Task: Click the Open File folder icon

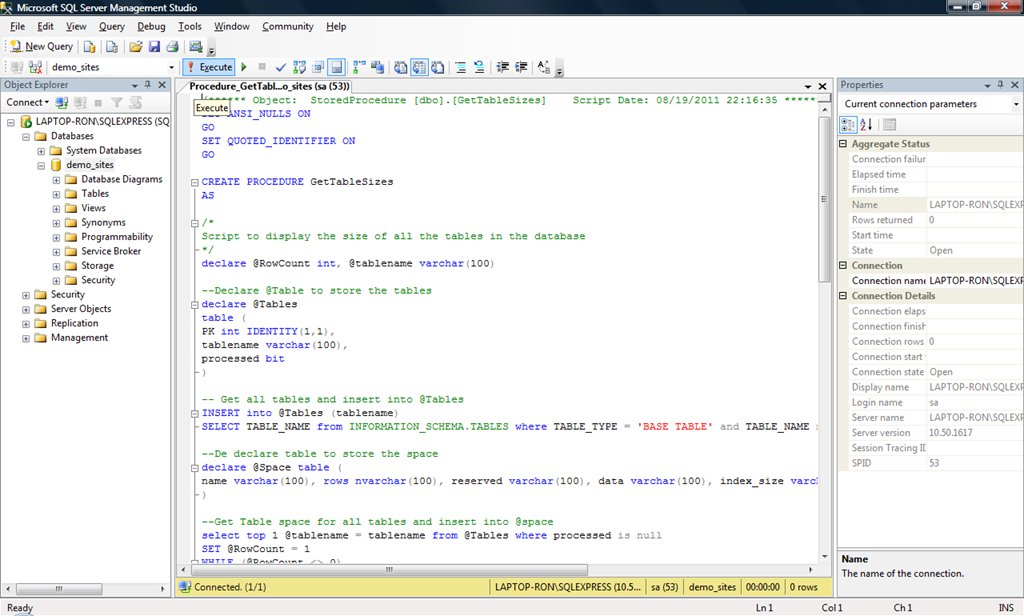Action: click(136, 46)
